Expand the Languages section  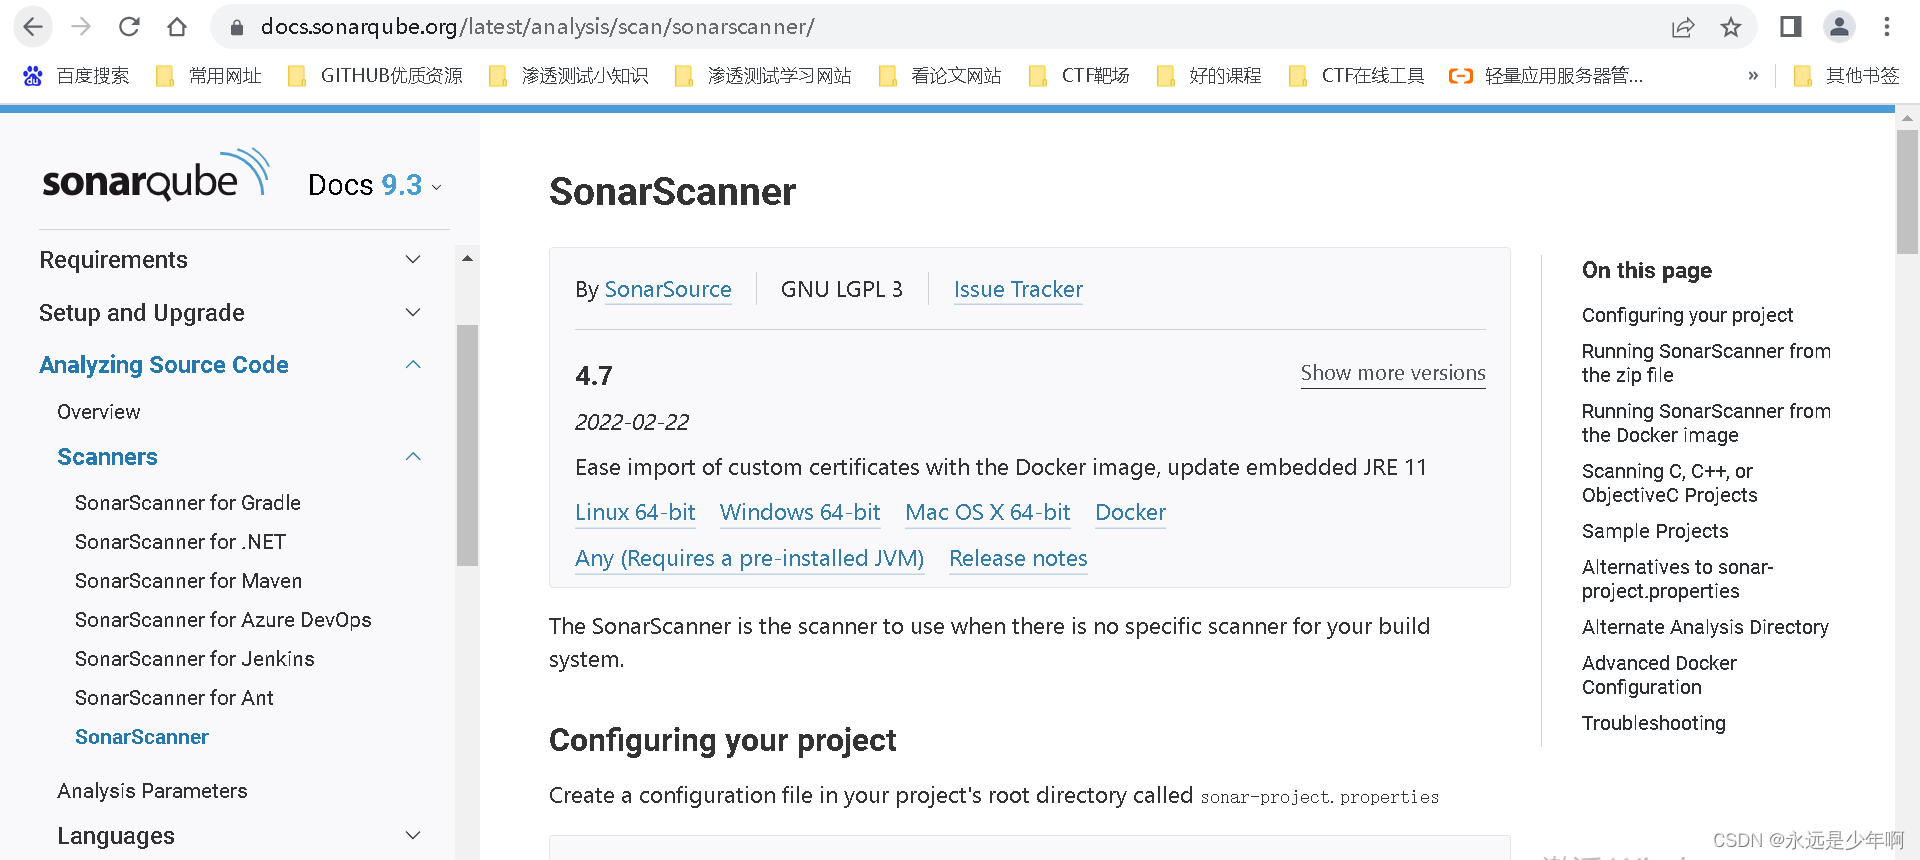(413, 836)
